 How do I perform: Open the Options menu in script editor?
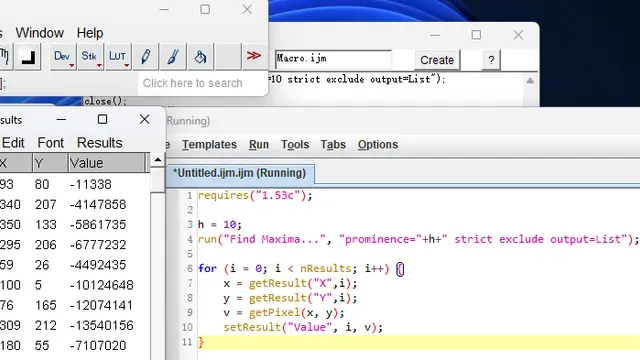click(x=378, y=144)
